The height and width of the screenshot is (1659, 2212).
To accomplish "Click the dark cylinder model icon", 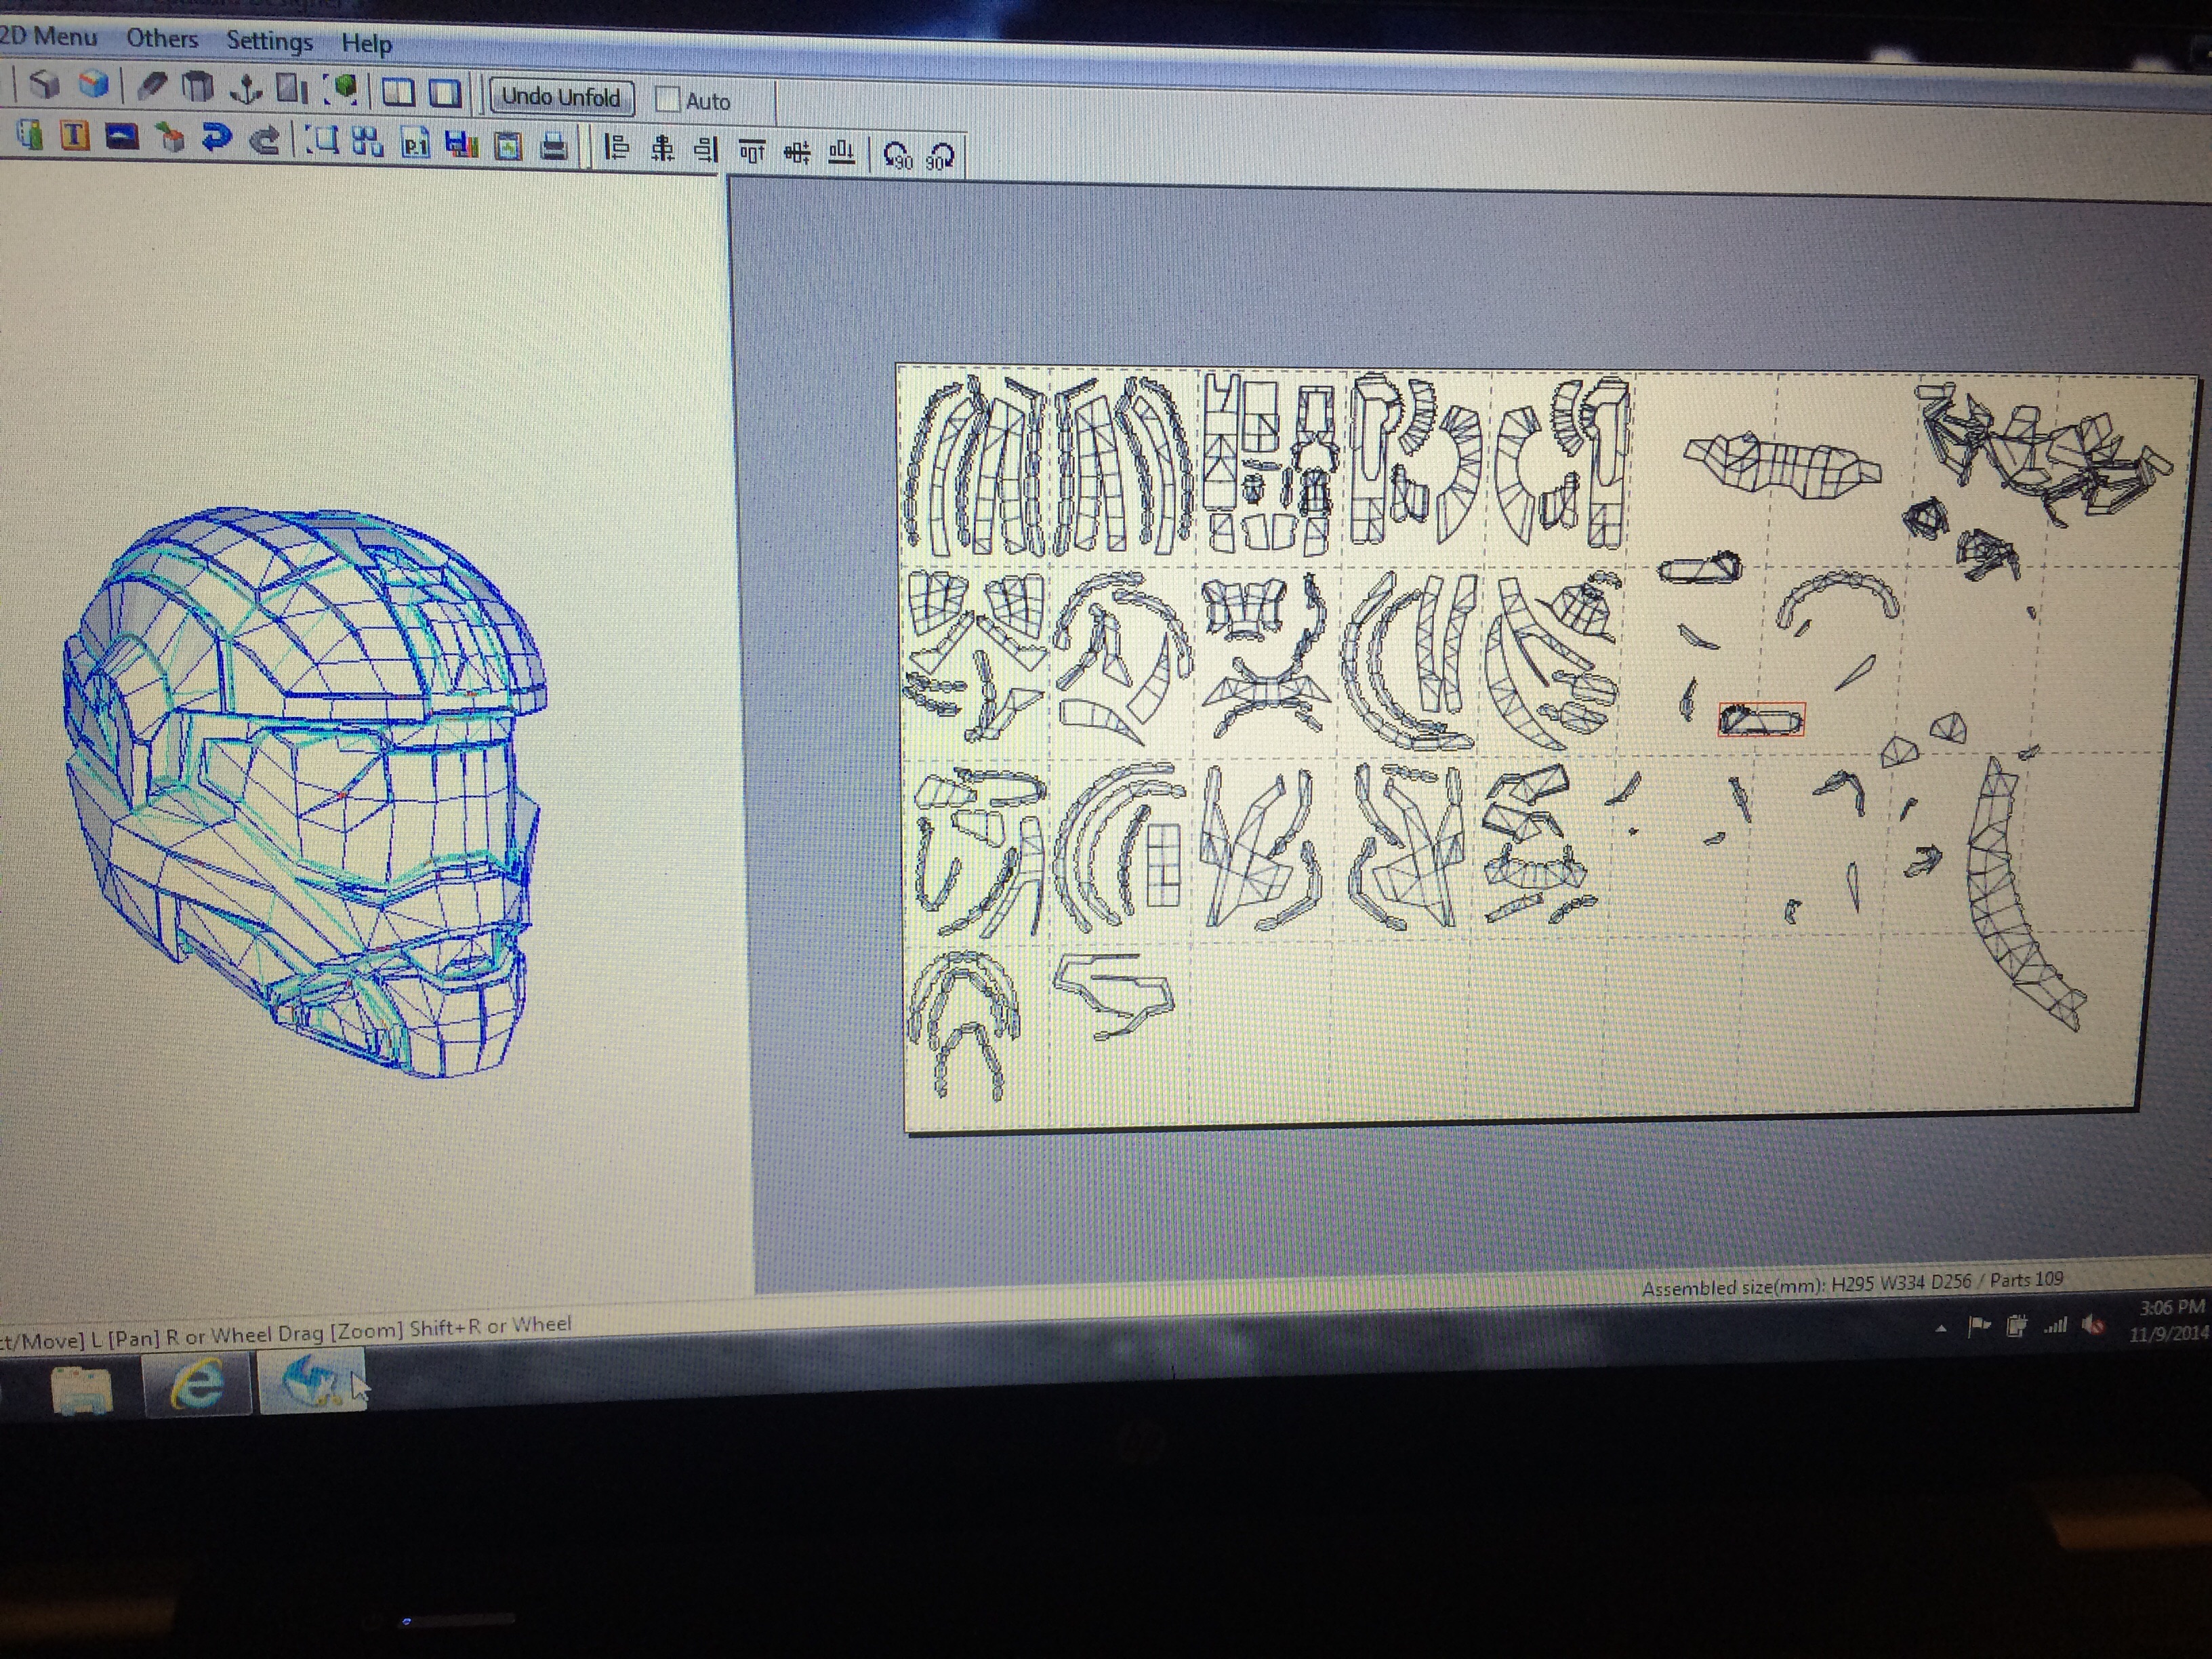I will coord(198,88).
